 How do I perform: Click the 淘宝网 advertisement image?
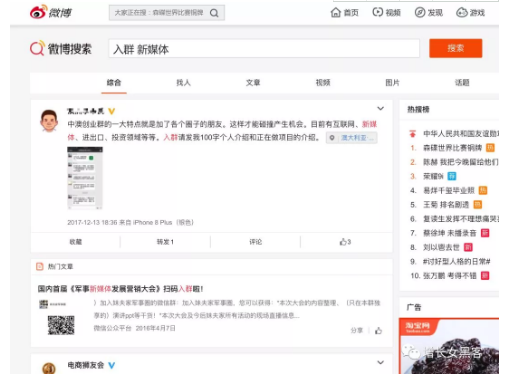(x=449, y=346)
